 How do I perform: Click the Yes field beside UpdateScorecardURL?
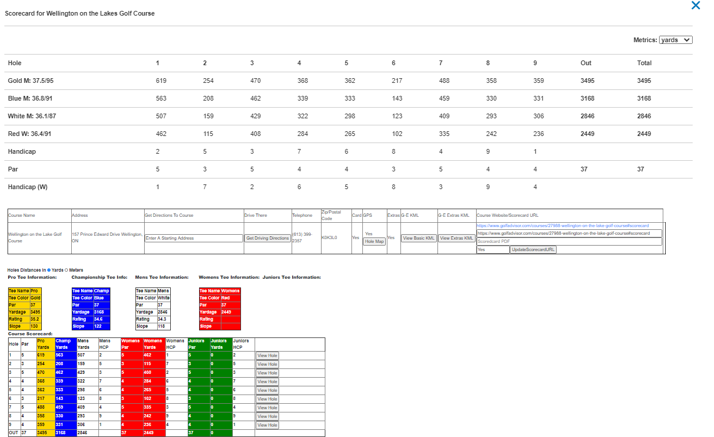click(x=493, y=249)
